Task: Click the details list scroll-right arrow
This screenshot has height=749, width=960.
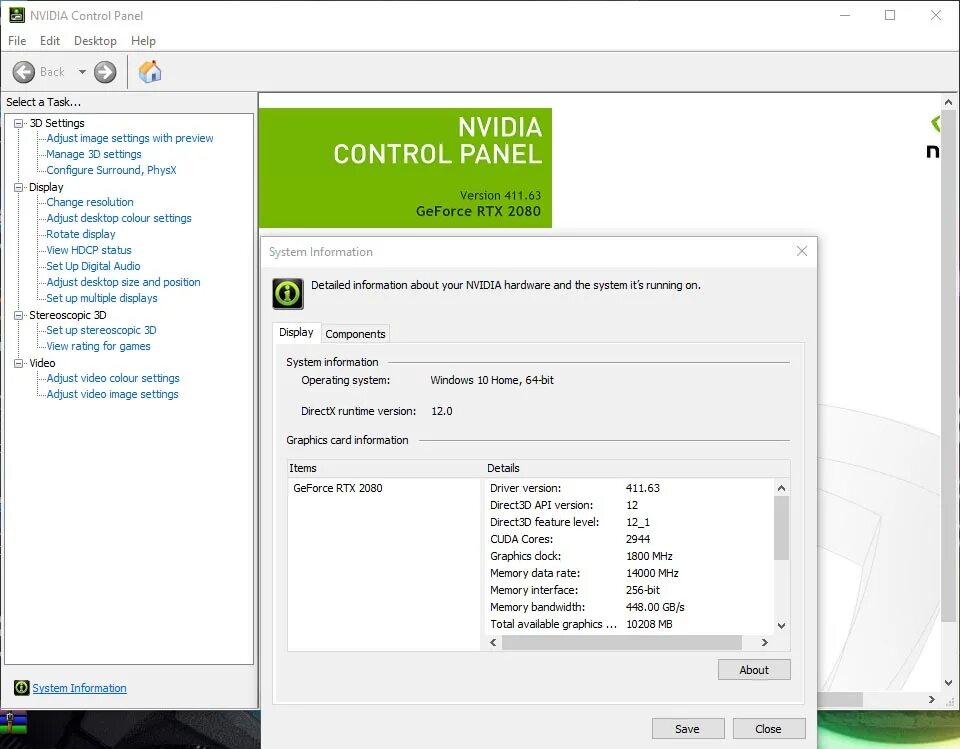Action: pyautogui.click(x=765, y=642)
